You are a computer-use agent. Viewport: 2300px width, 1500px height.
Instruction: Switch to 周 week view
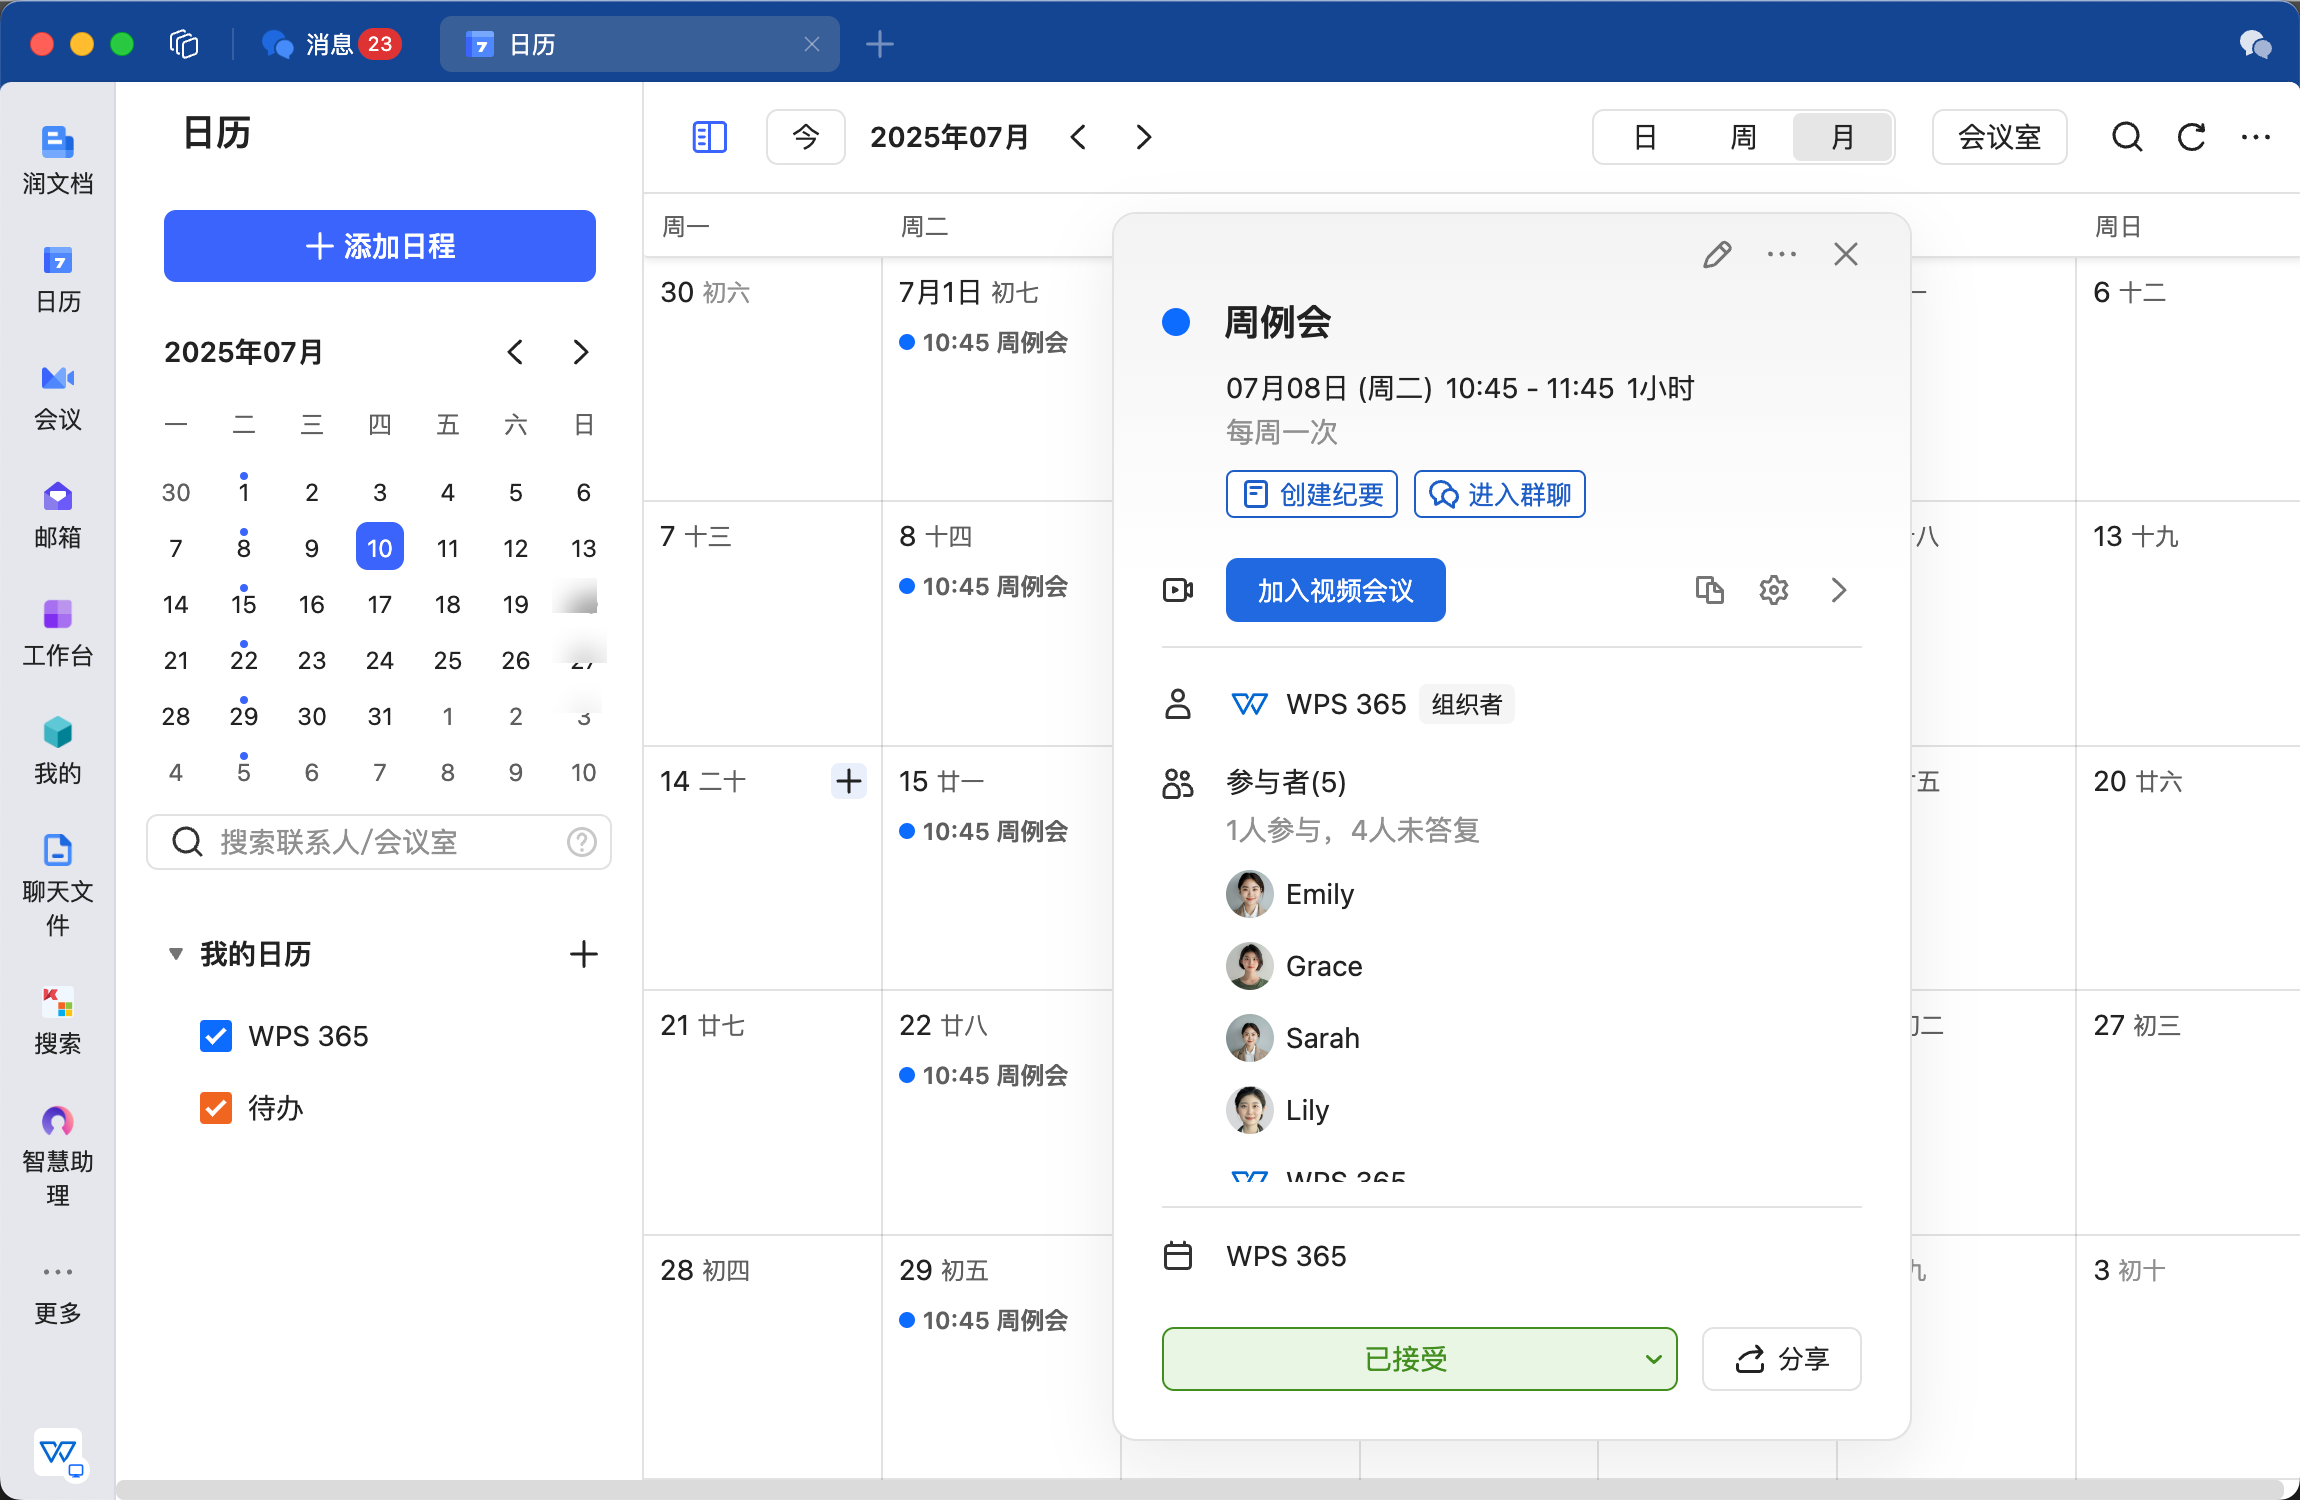[1743, 137]
